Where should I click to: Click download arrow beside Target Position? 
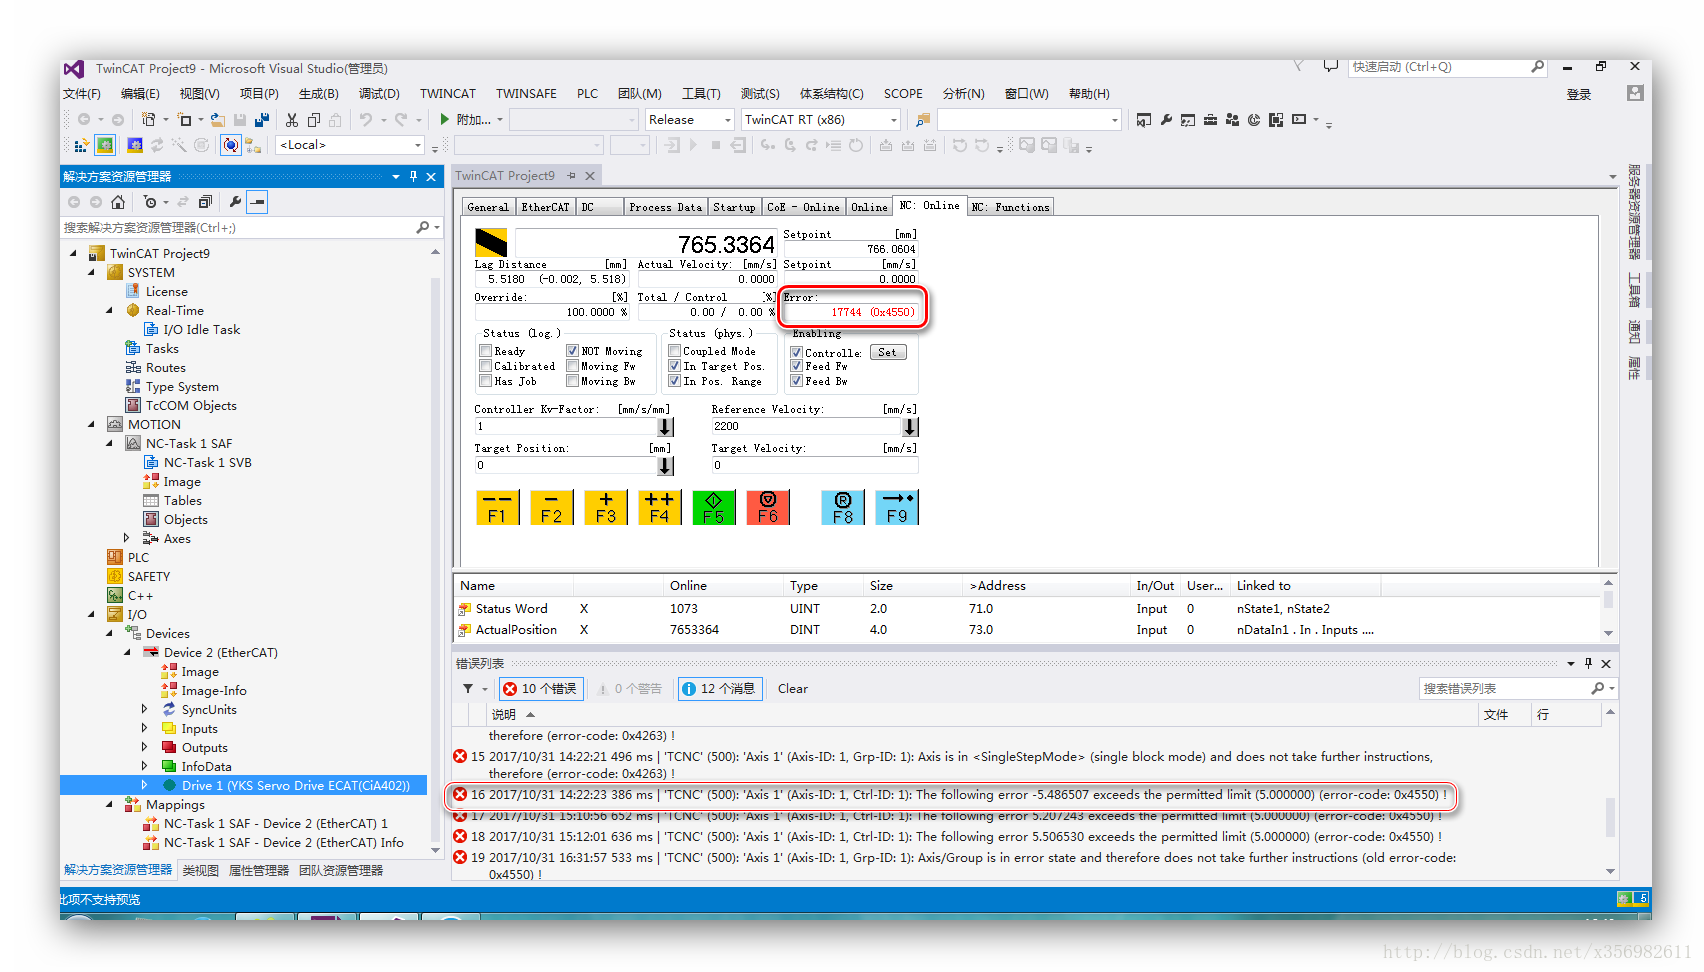pos(666,466)
